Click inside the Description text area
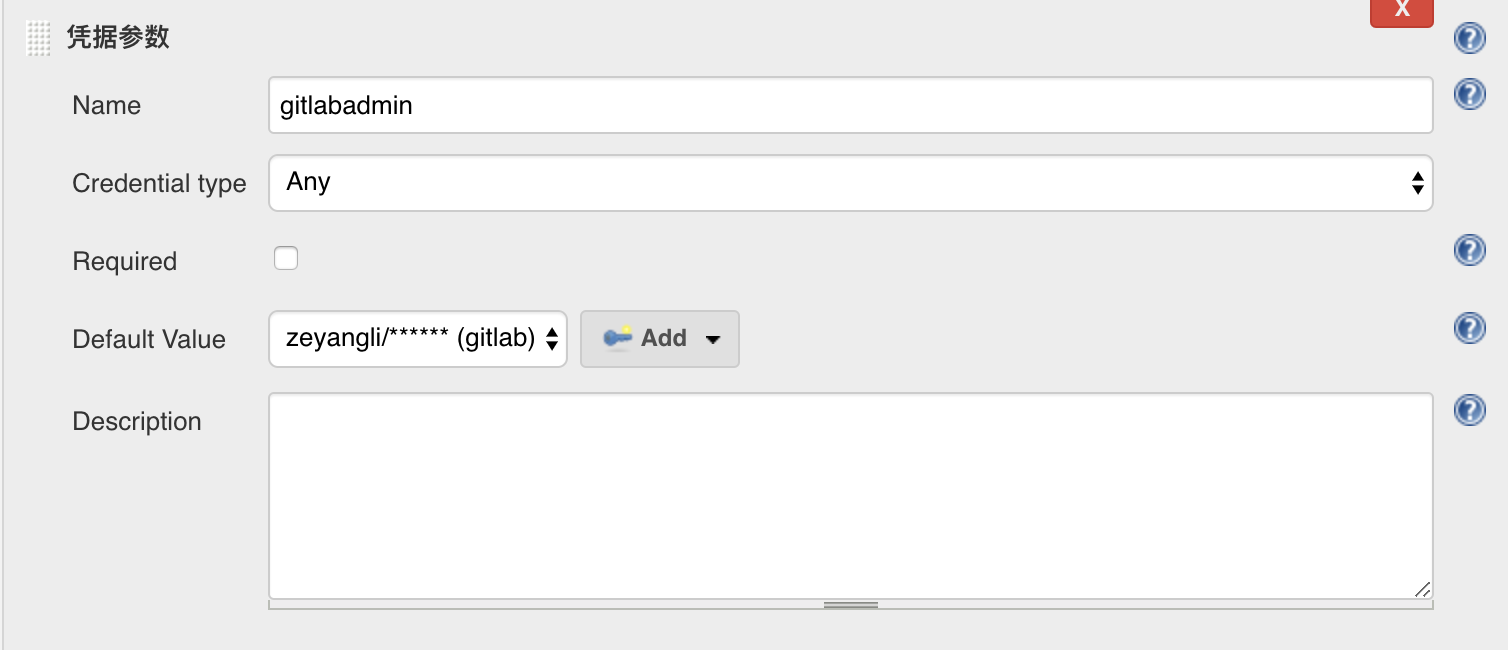The width and height of the screenshot is (1508, 650). click(x=850, y=496)
